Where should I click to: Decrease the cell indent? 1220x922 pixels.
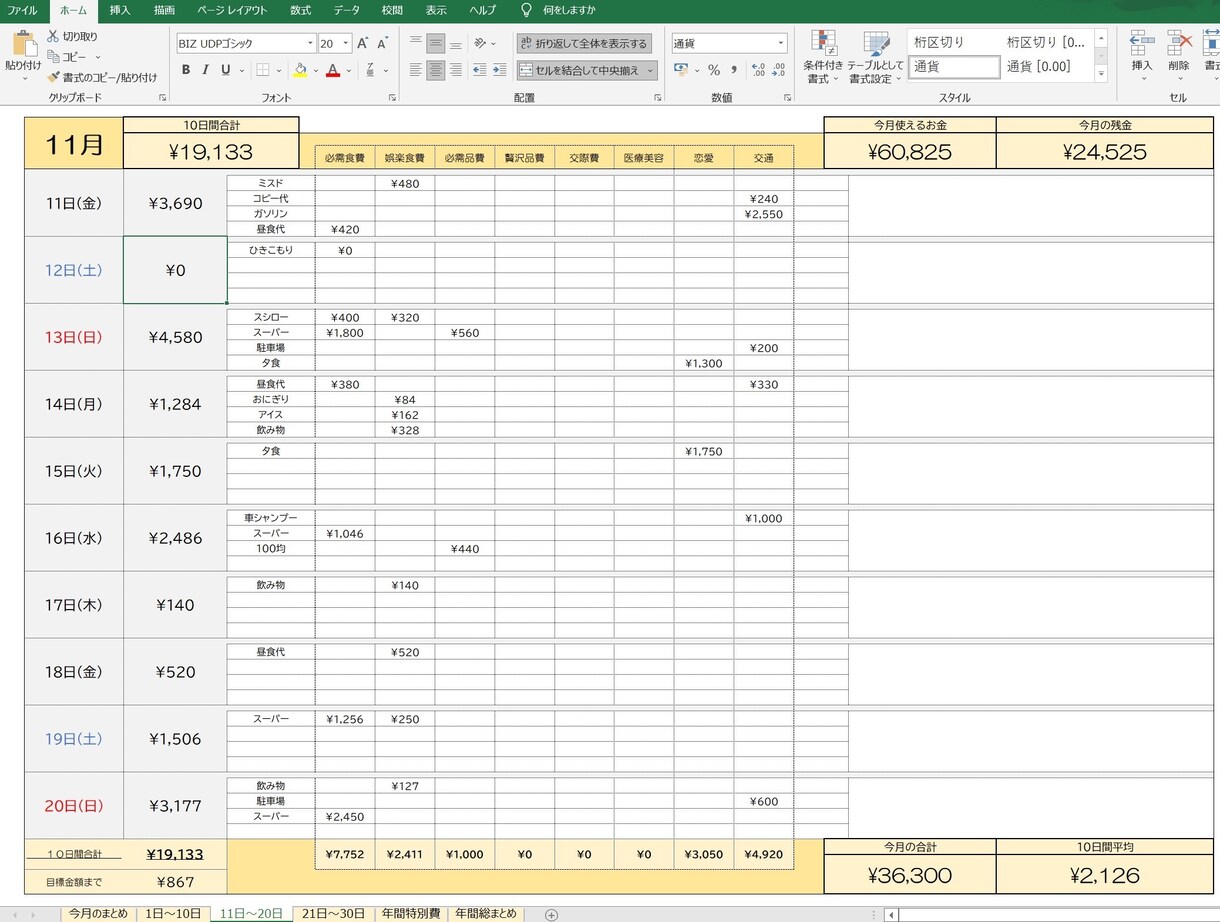[479, 70]
